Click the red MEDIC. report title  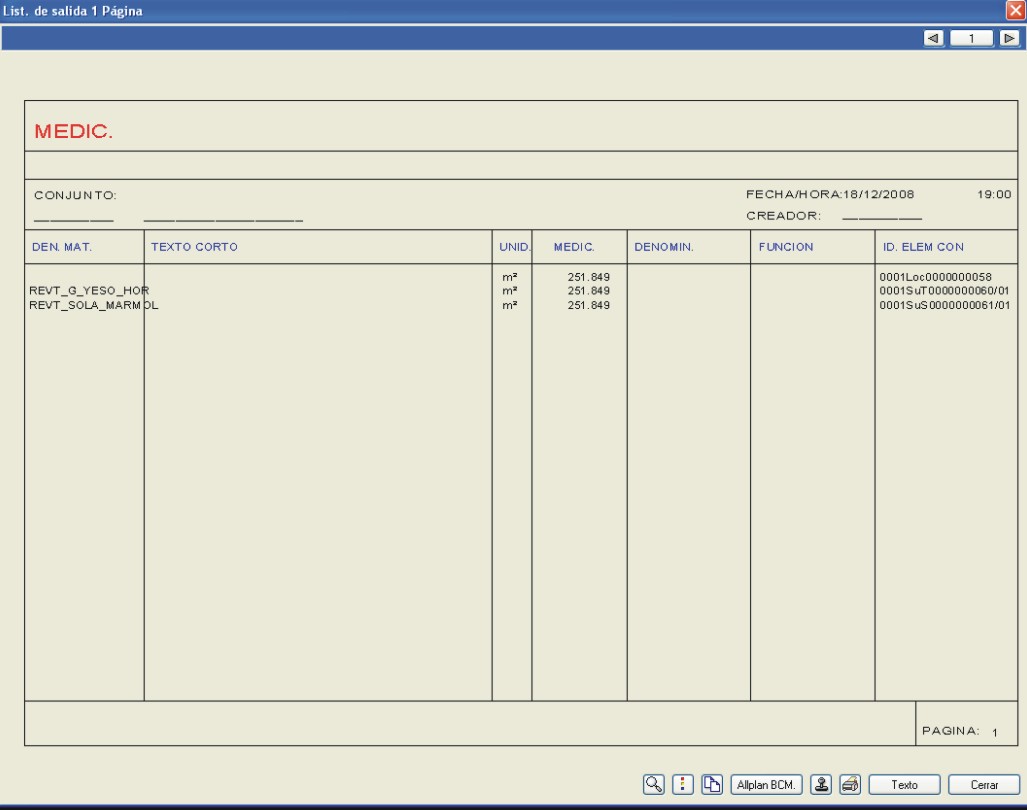[x=74, y=132]
